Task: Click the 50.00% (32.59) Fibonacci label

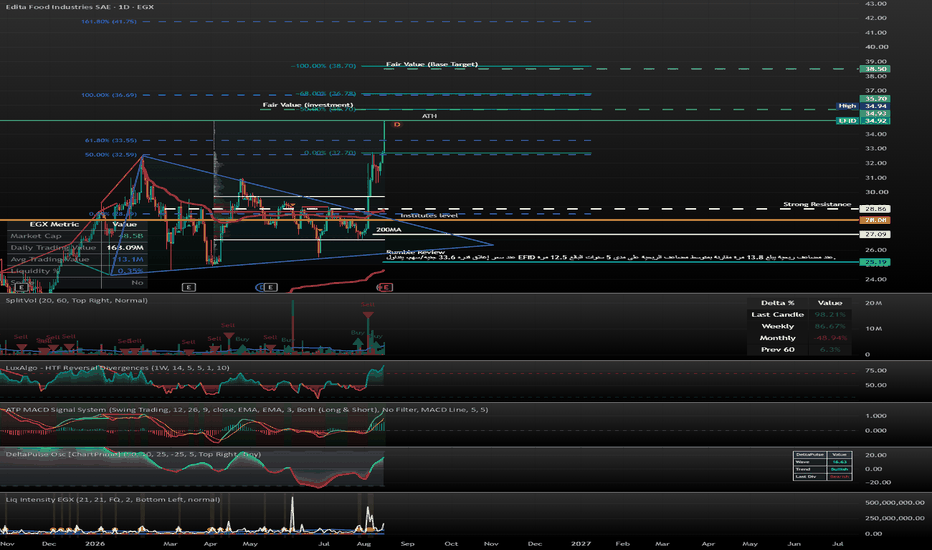Action: click(x=111, y=155)
